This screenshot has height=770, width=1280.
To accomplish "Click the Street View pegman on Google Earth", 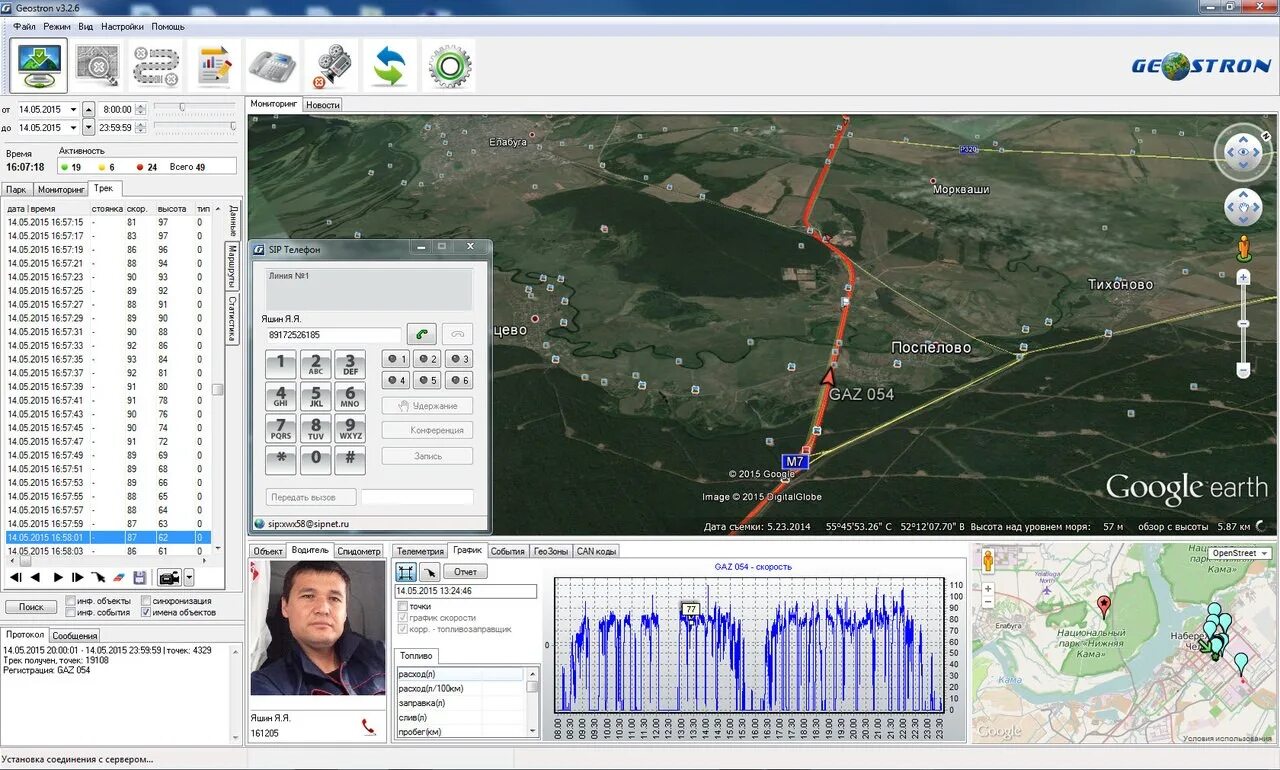I will point(1244,249).
